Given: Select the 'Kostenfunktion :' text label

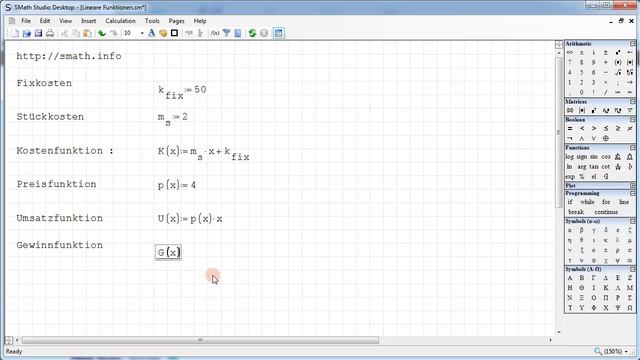Looking at the screenshot, I should pyautogui.click(x=65, y=151).
